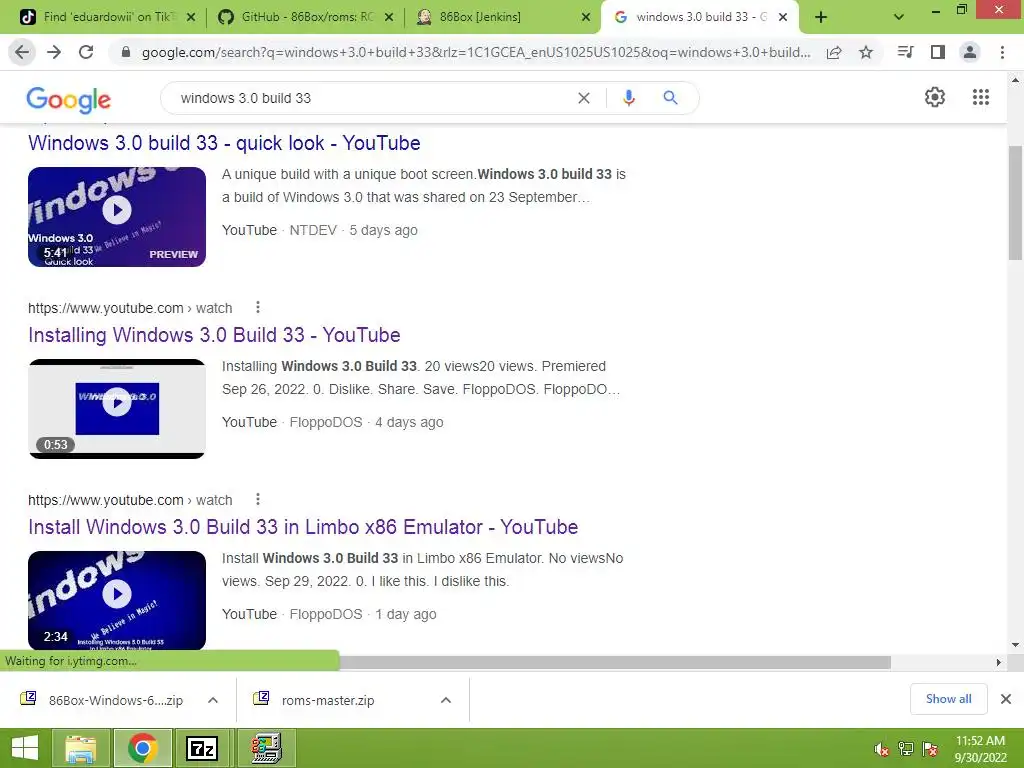Screen dimensions: 1024x768
Task: Click inside the Google search box
Action: pos(372,98)
